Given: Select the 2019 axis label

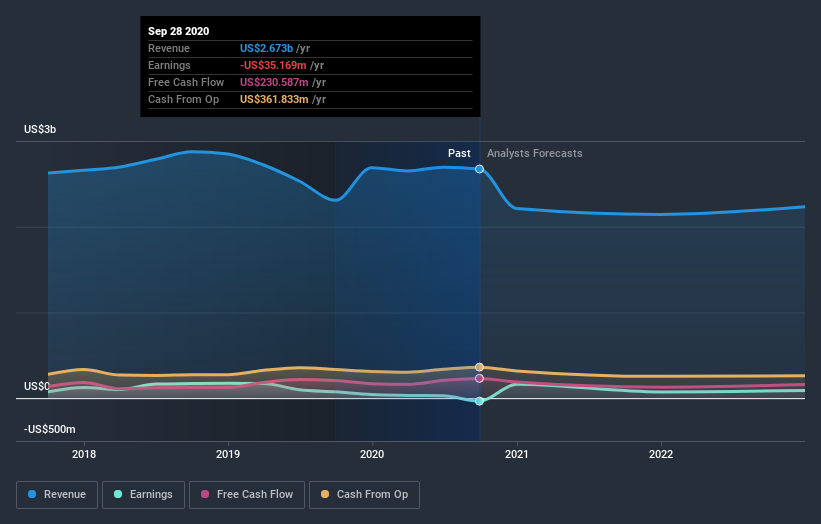Looking at the screenshot, I should click(x=228, y=454).
